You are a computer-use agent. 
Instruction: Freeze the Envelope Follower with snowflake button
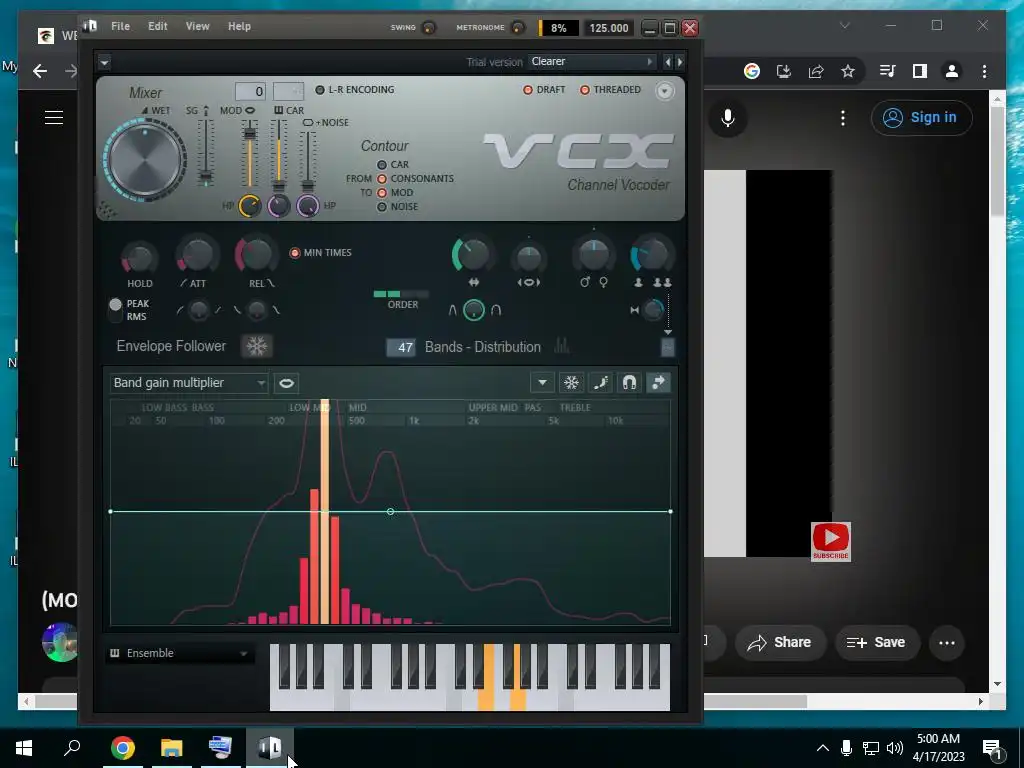click(256, 346)
